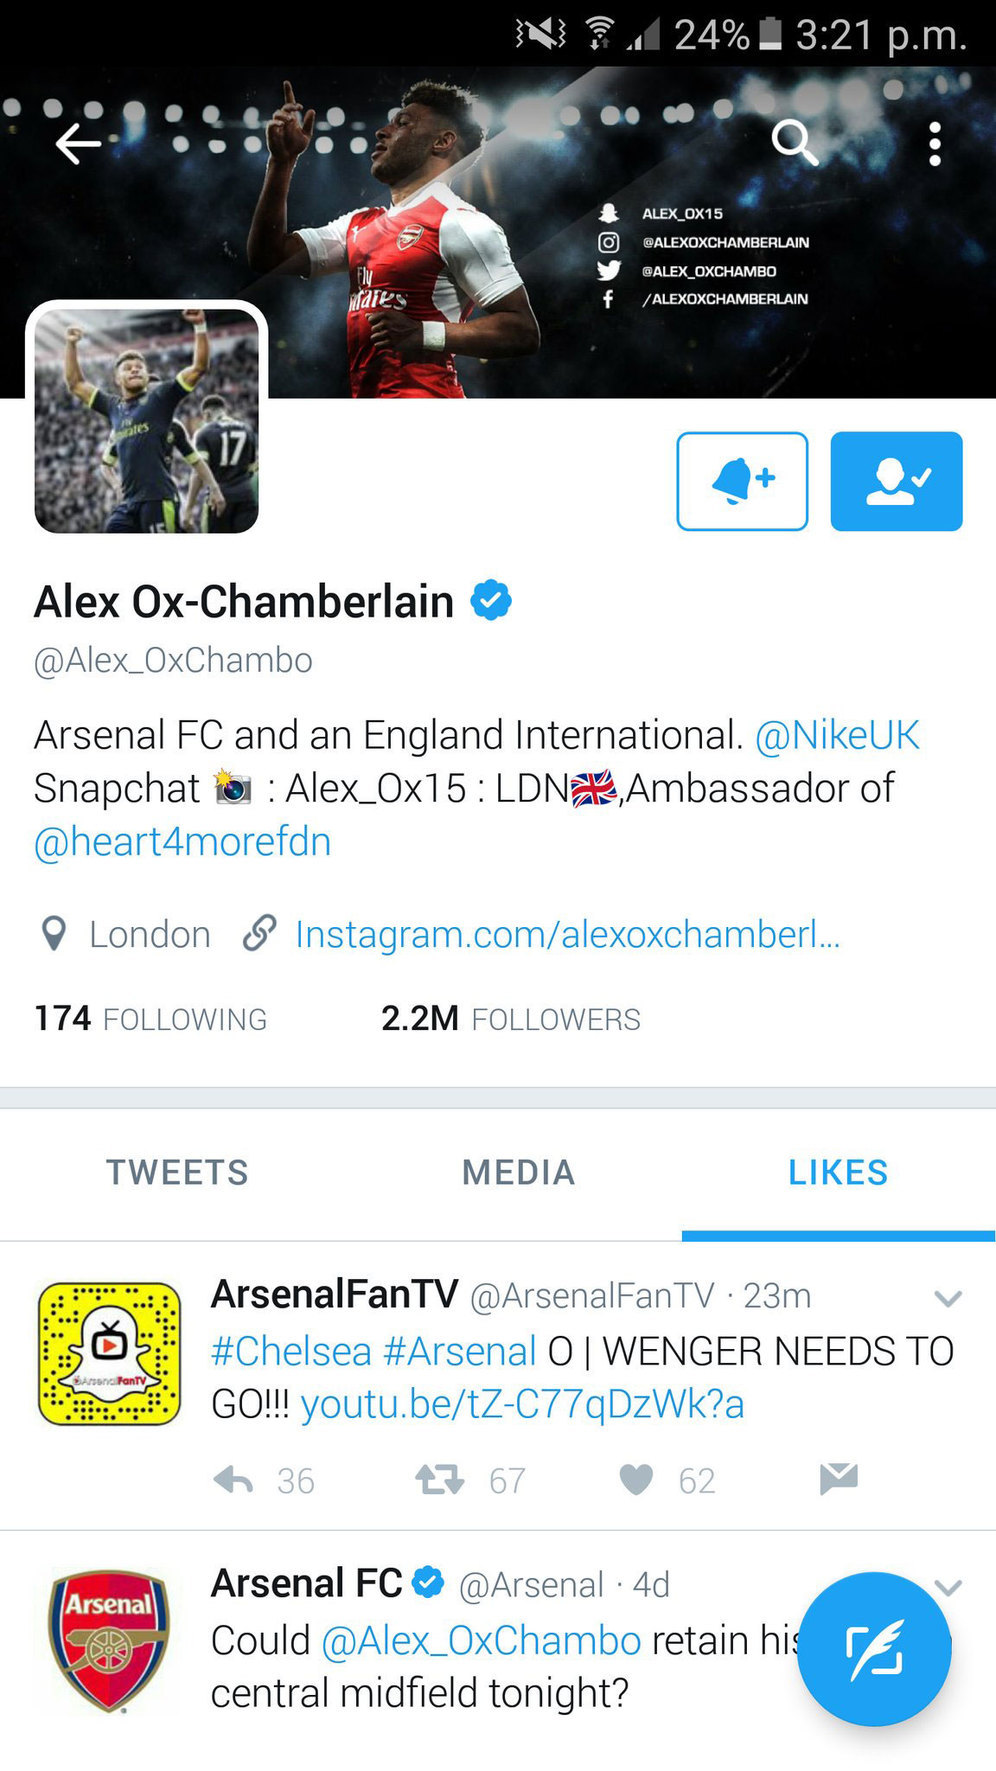
Task: Open the Instagram.com profile URL
Action: coord(567,934)
